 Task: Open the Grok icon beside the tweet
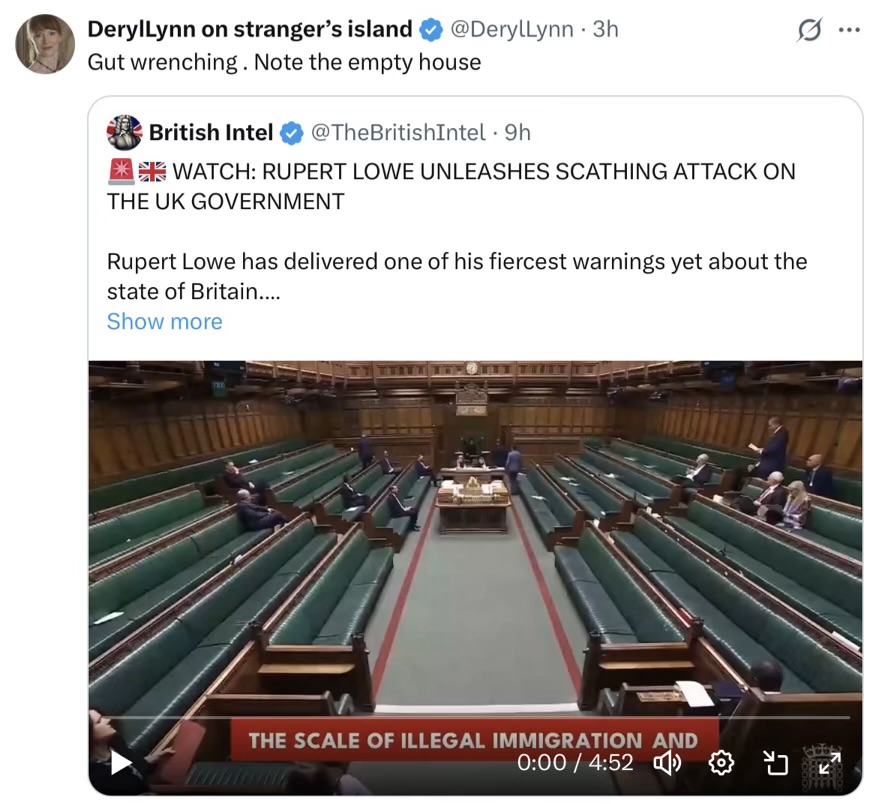tap(810, 30)
